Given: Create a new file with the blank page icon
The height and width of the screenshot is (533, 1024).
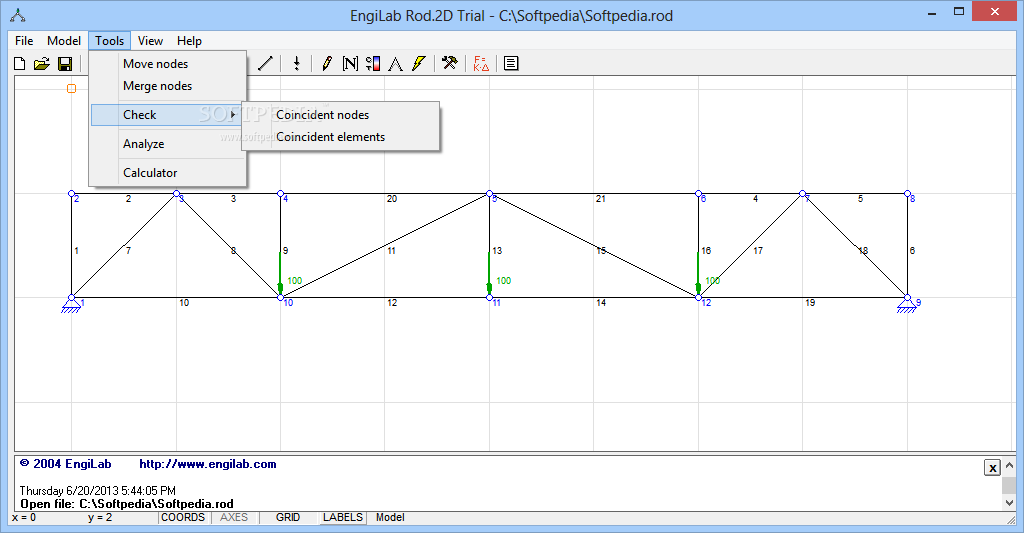Looking at the screenshot, I should pyautogui.click(x=20, y=63).
